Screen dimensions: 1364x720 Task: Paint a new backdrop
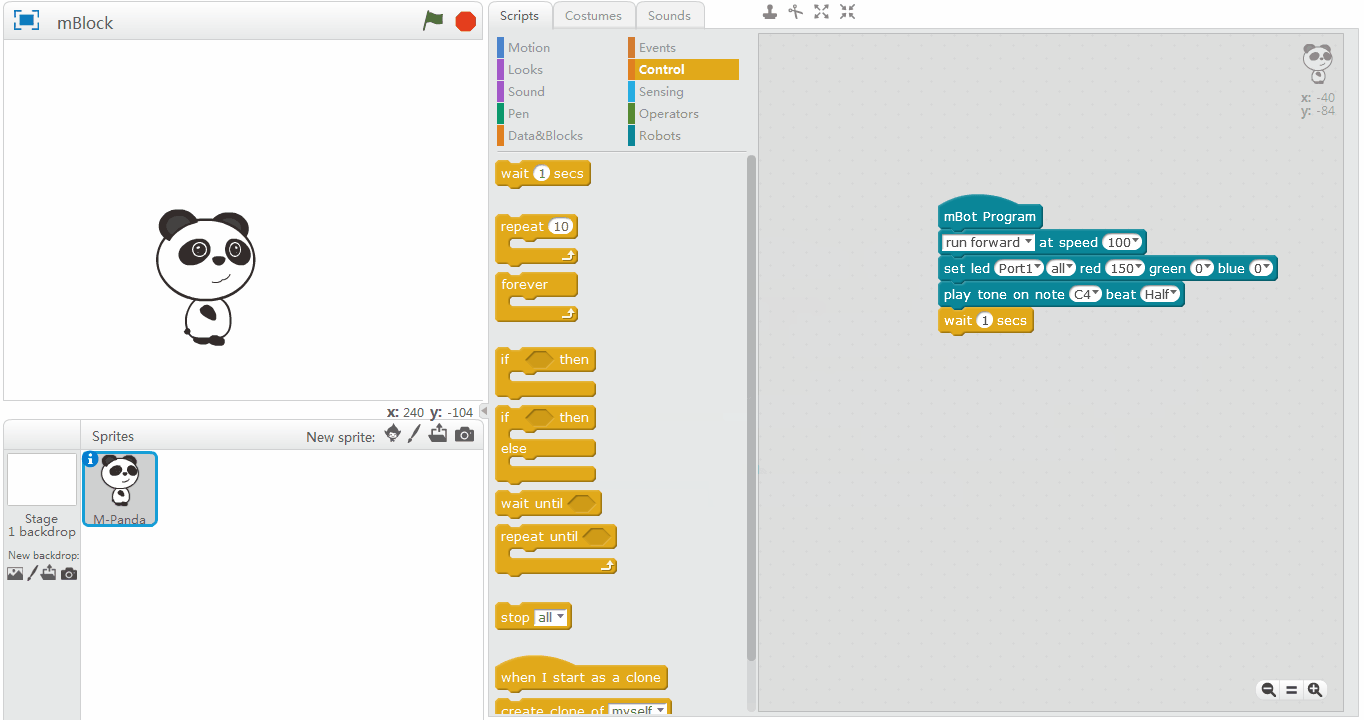coord(32,573)
